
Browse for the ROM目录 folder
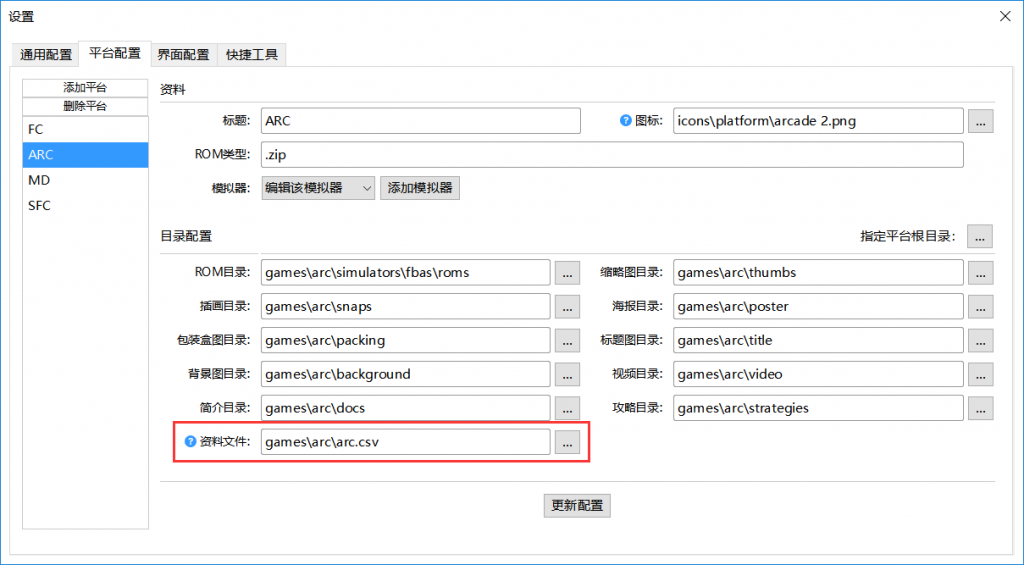(567, 272)
